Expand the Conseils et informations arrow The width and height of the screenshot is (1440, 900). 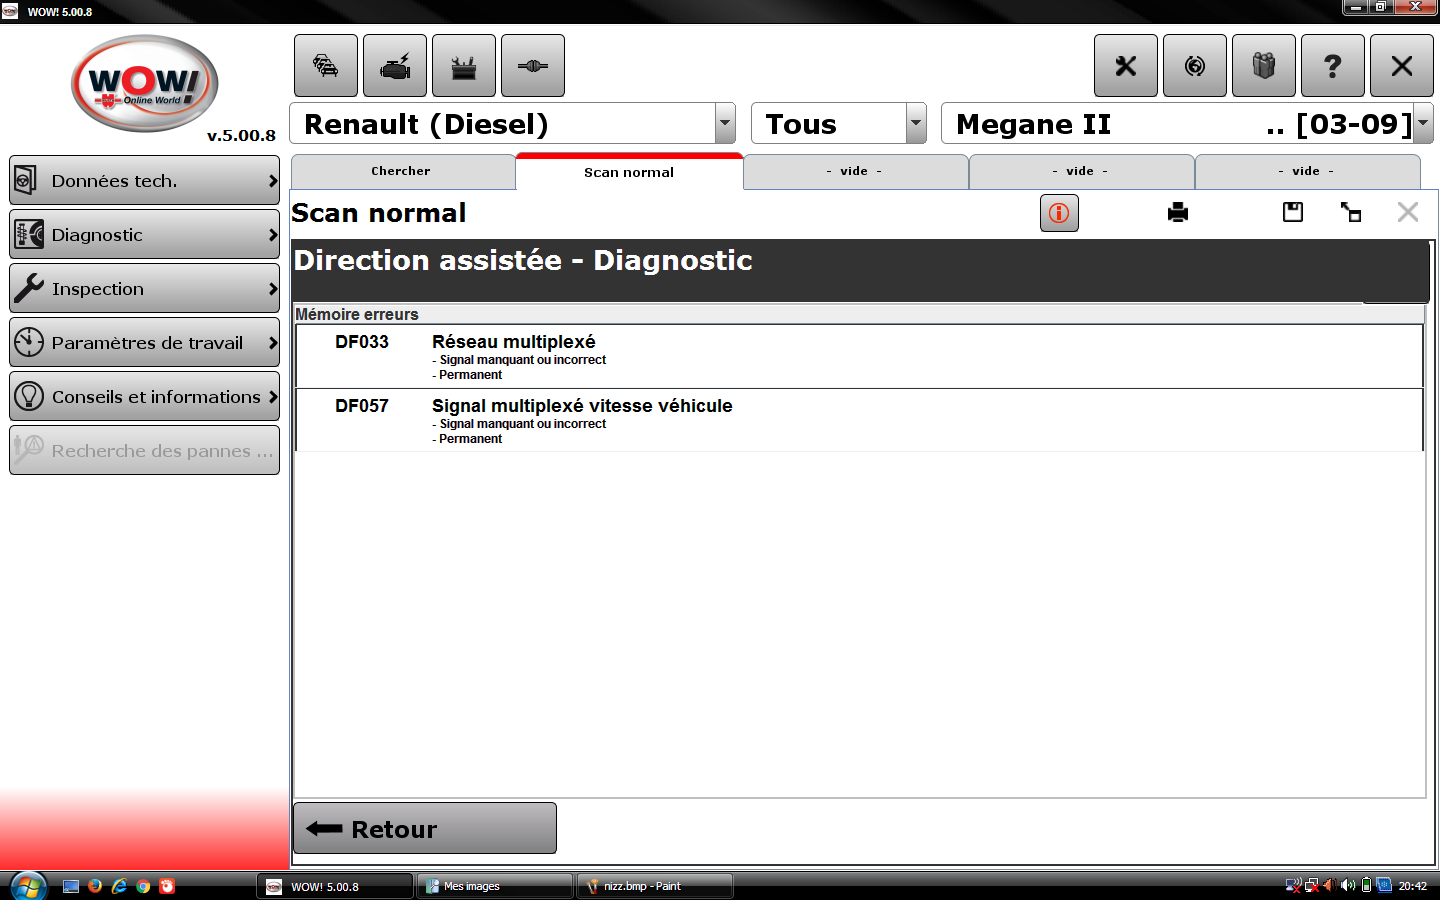273,397
